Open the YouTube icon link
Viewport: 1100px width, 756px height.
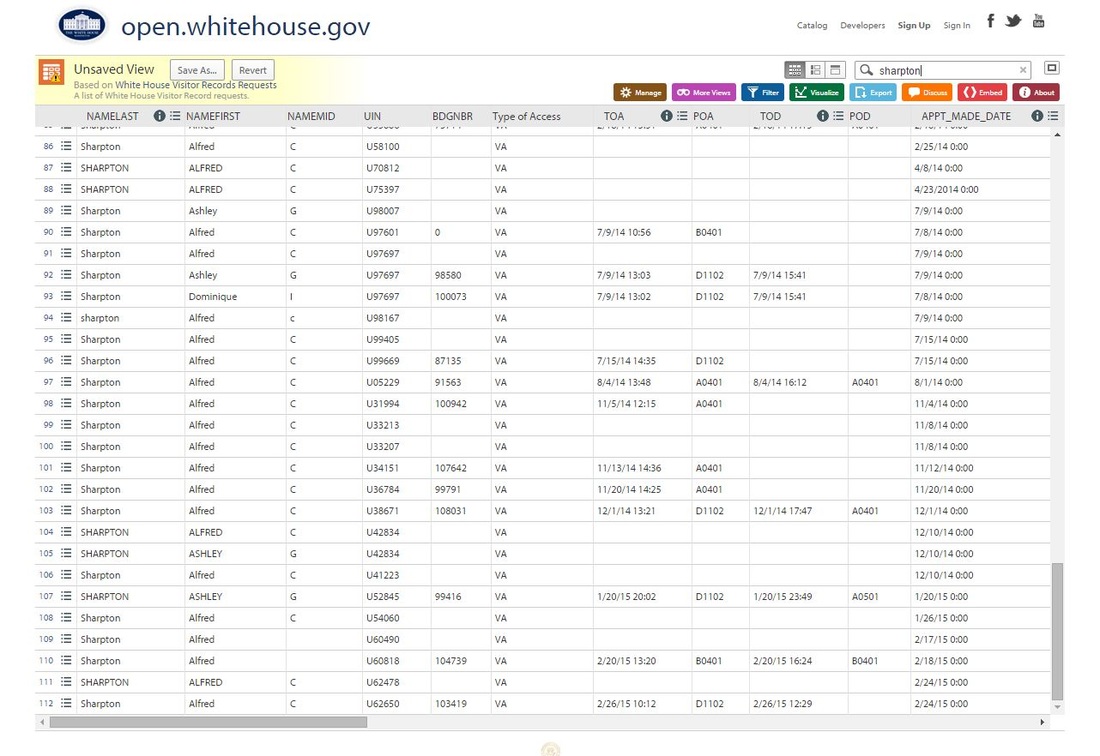point(1038,20)
